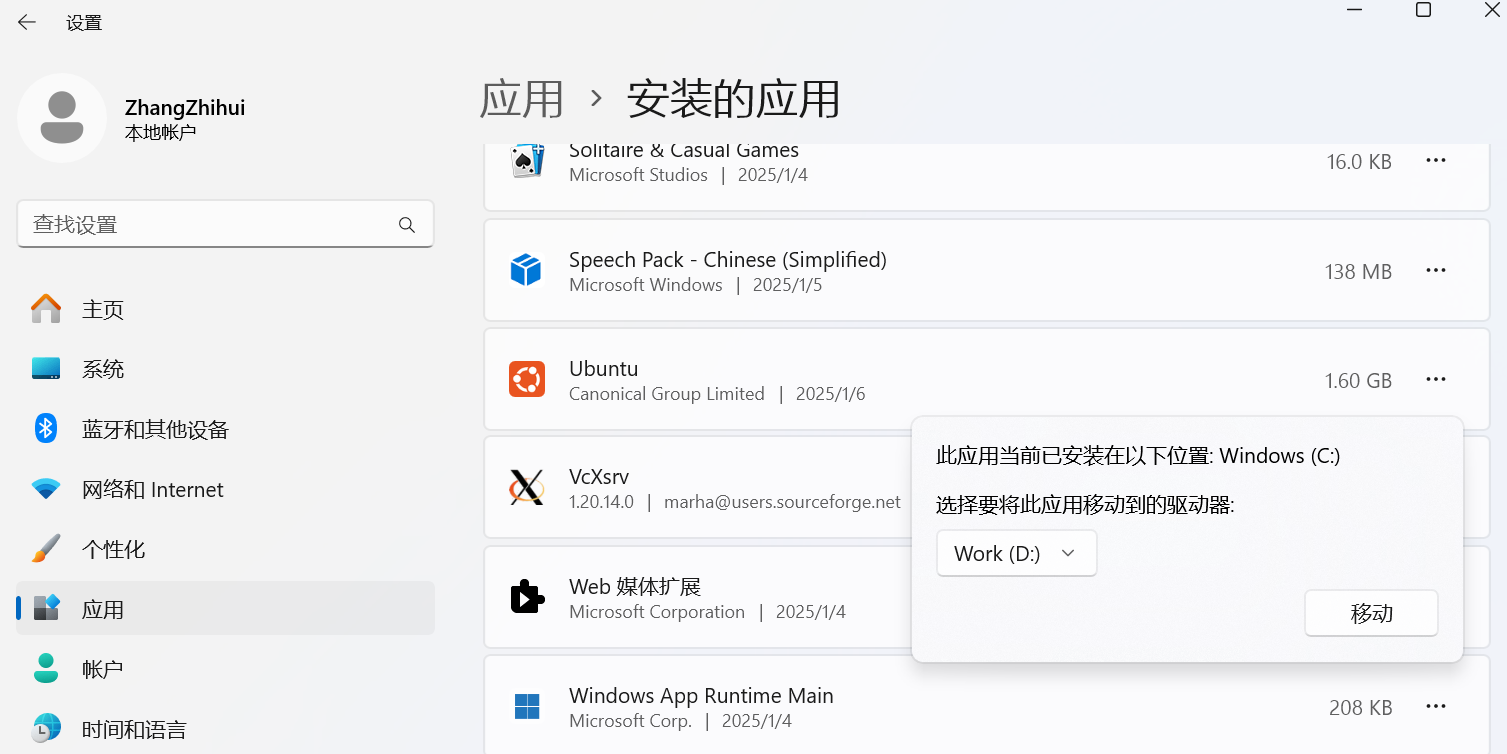The height and width of the screenshot is (754, 1507).
Task: Open more options for Speech Pack Chinese
Action: (x=1436, y=270)
